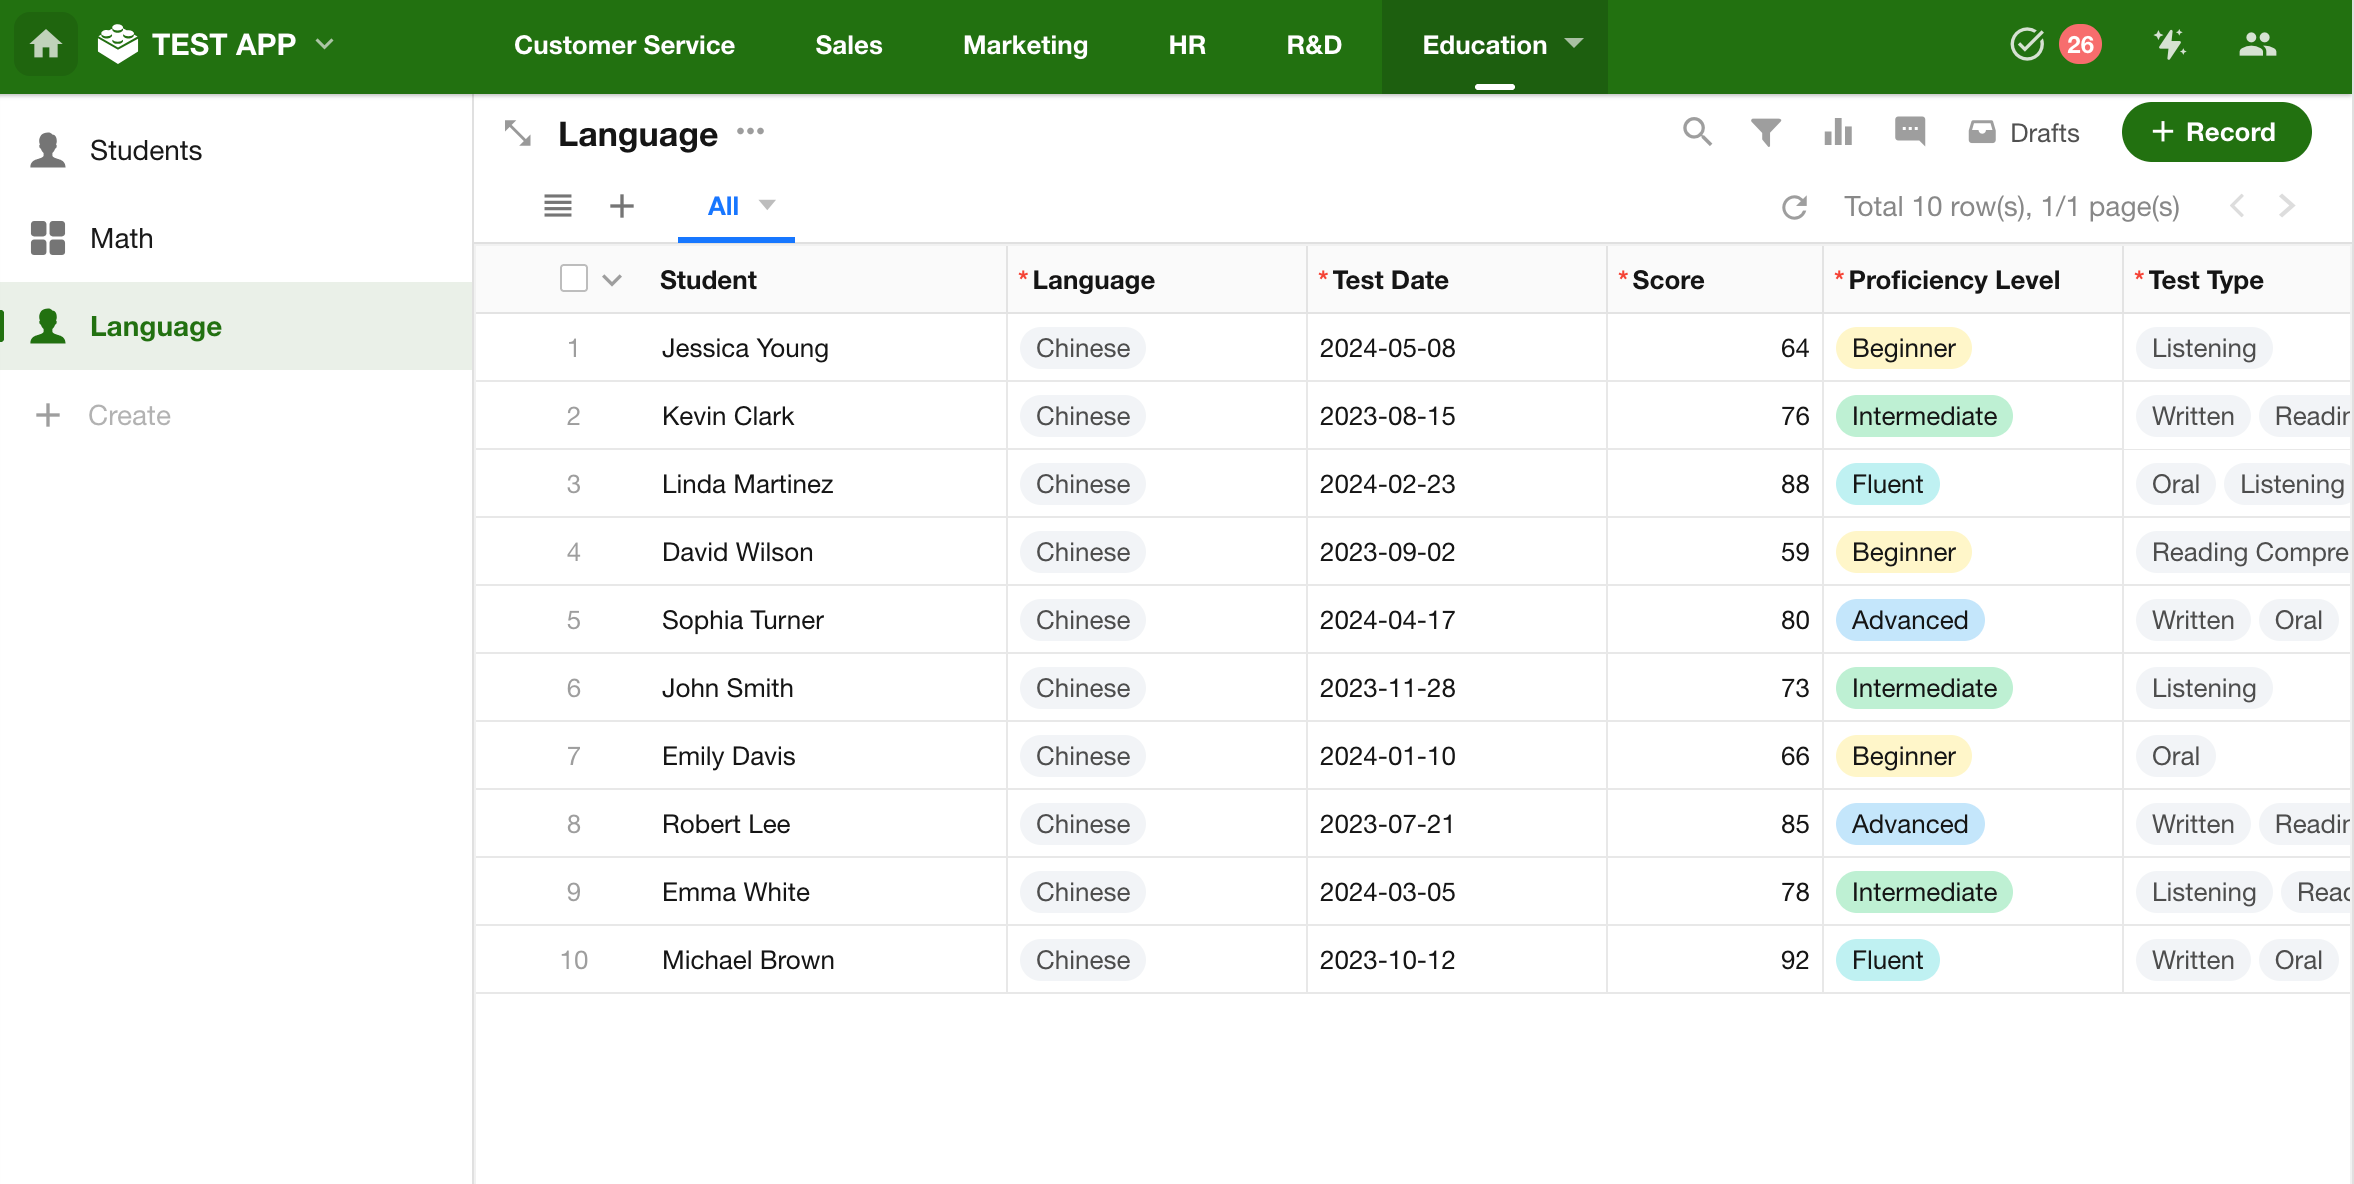The height and width of the screenshot is (1184, 2354).
Task: Open the lightning bolt automation icon
Action: [x=2169, y=45]
